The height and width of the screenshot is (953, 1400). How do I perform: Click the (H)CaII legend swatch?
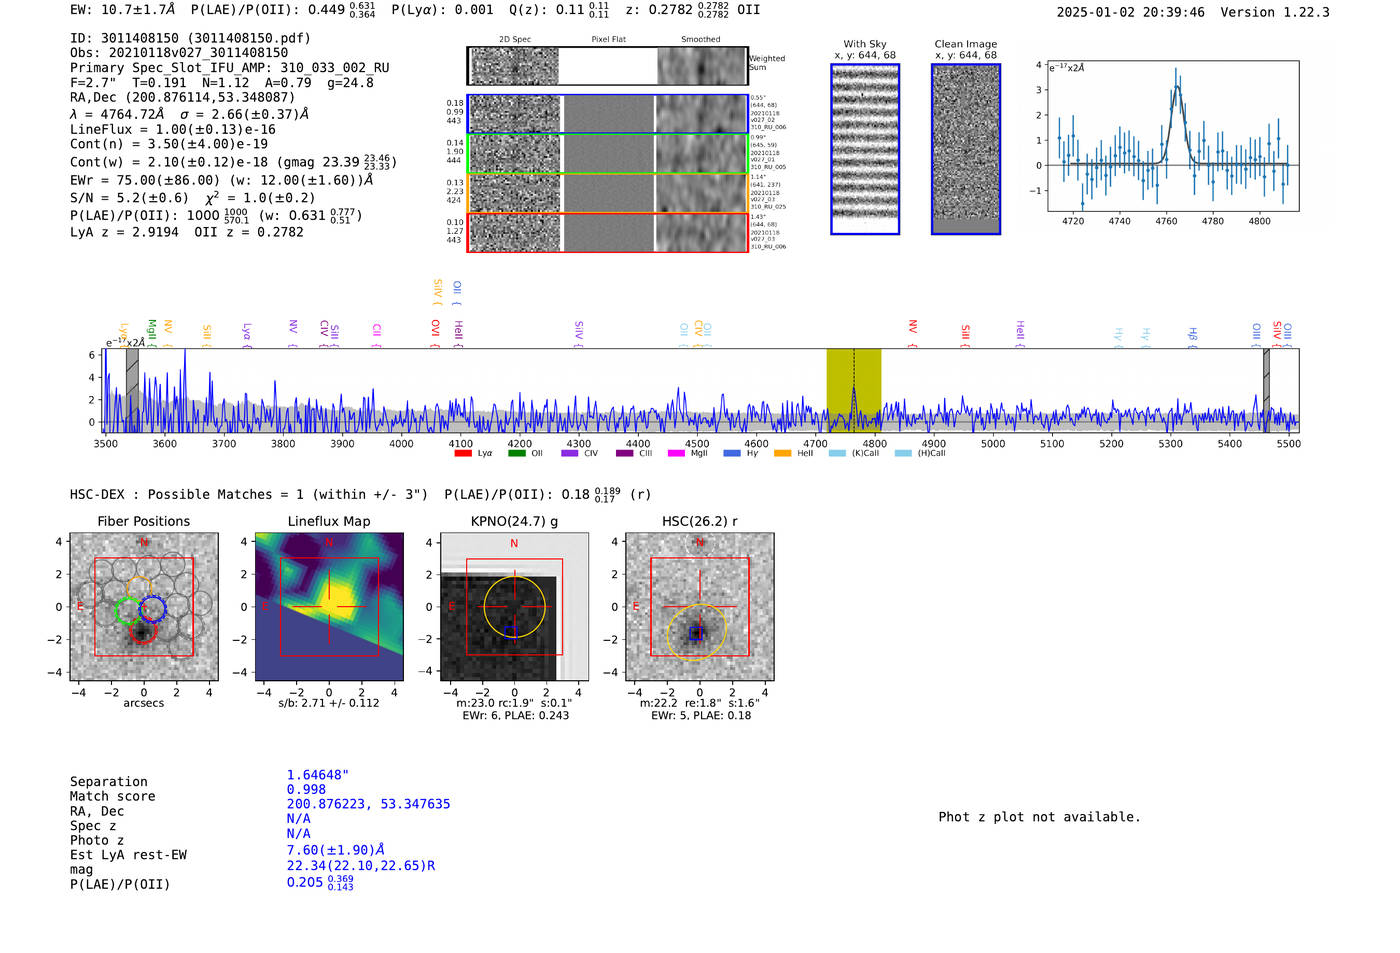click(x=903, y=454)
